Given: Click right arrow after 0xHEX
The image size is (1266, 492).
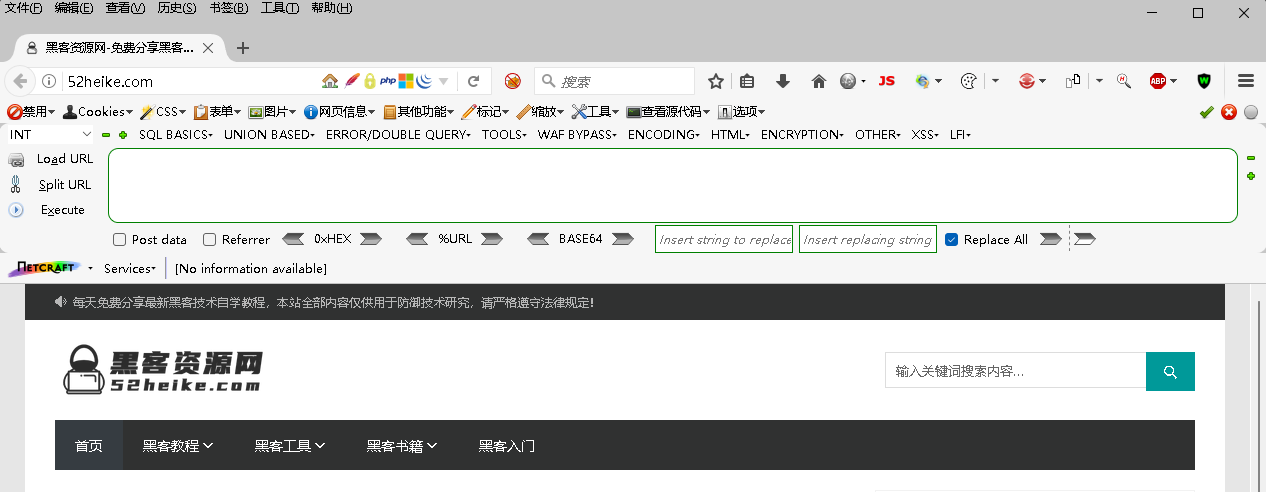Looking at the screenshot, I should (x=371, y=239).
